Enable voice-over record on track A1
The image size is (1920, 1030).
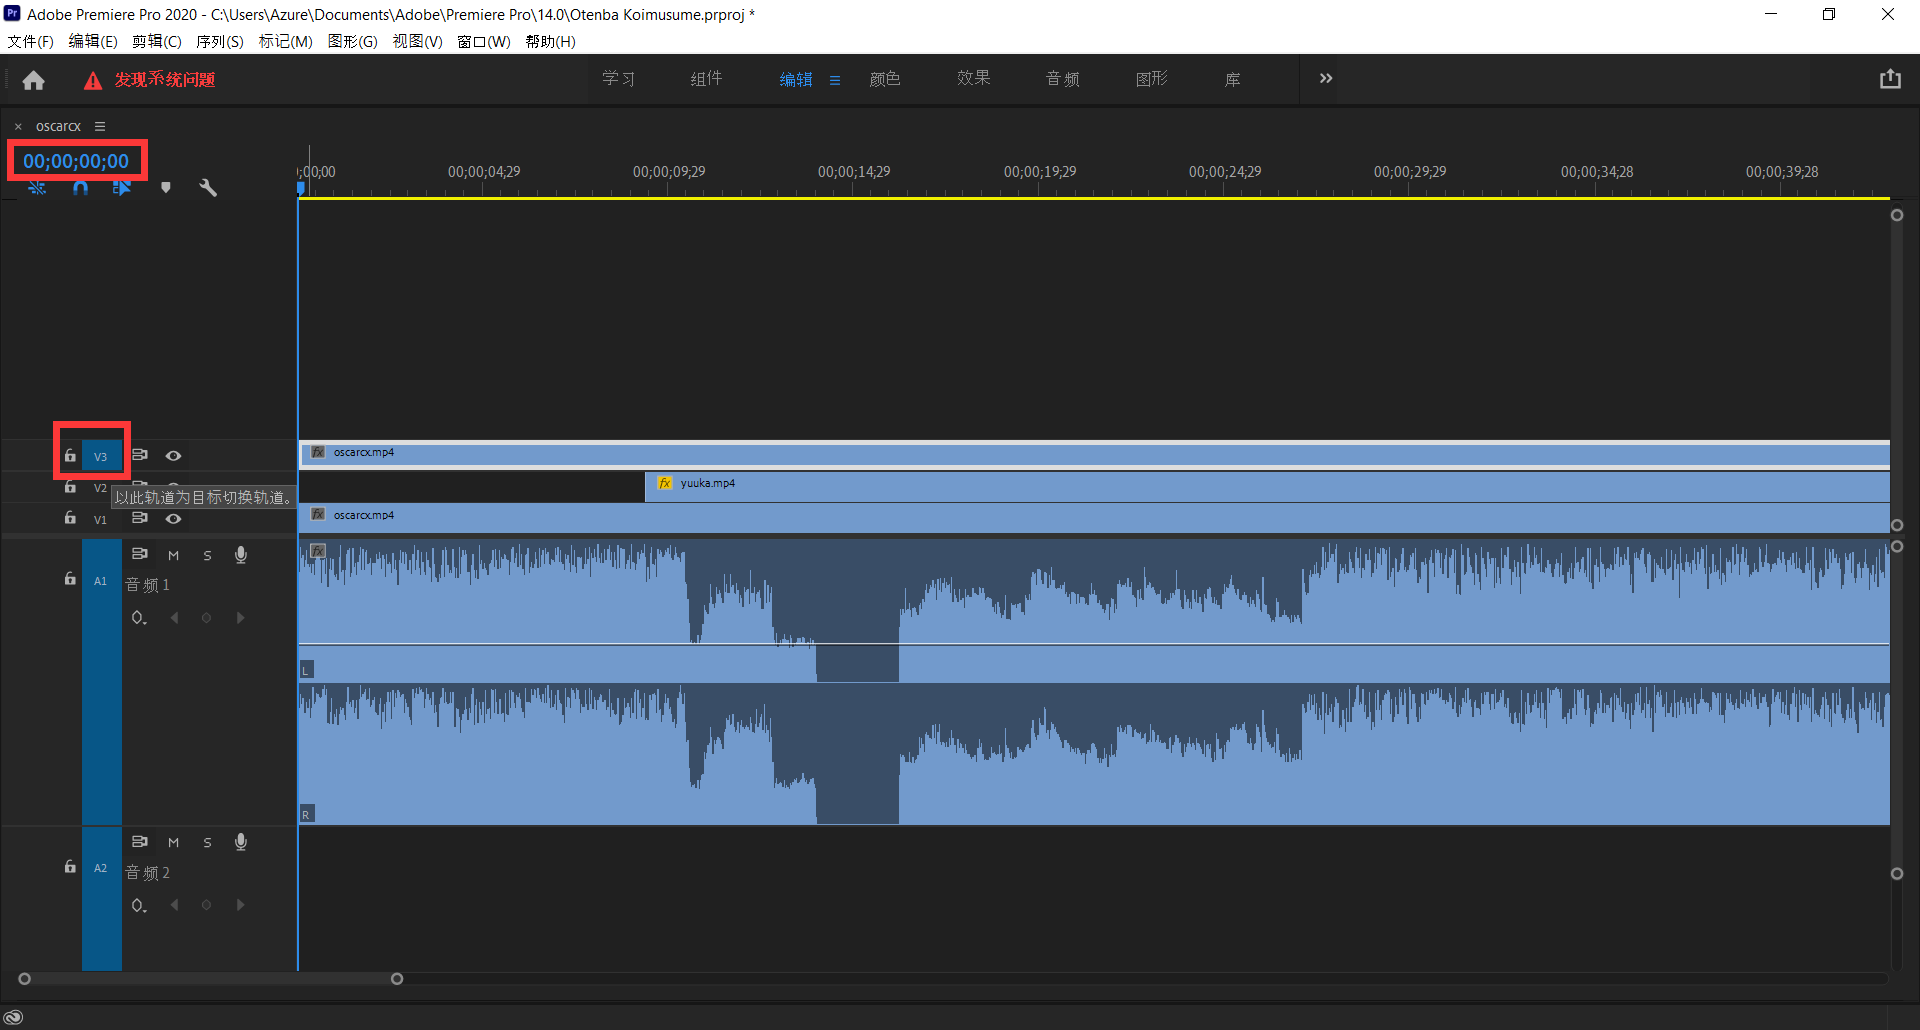241,555
